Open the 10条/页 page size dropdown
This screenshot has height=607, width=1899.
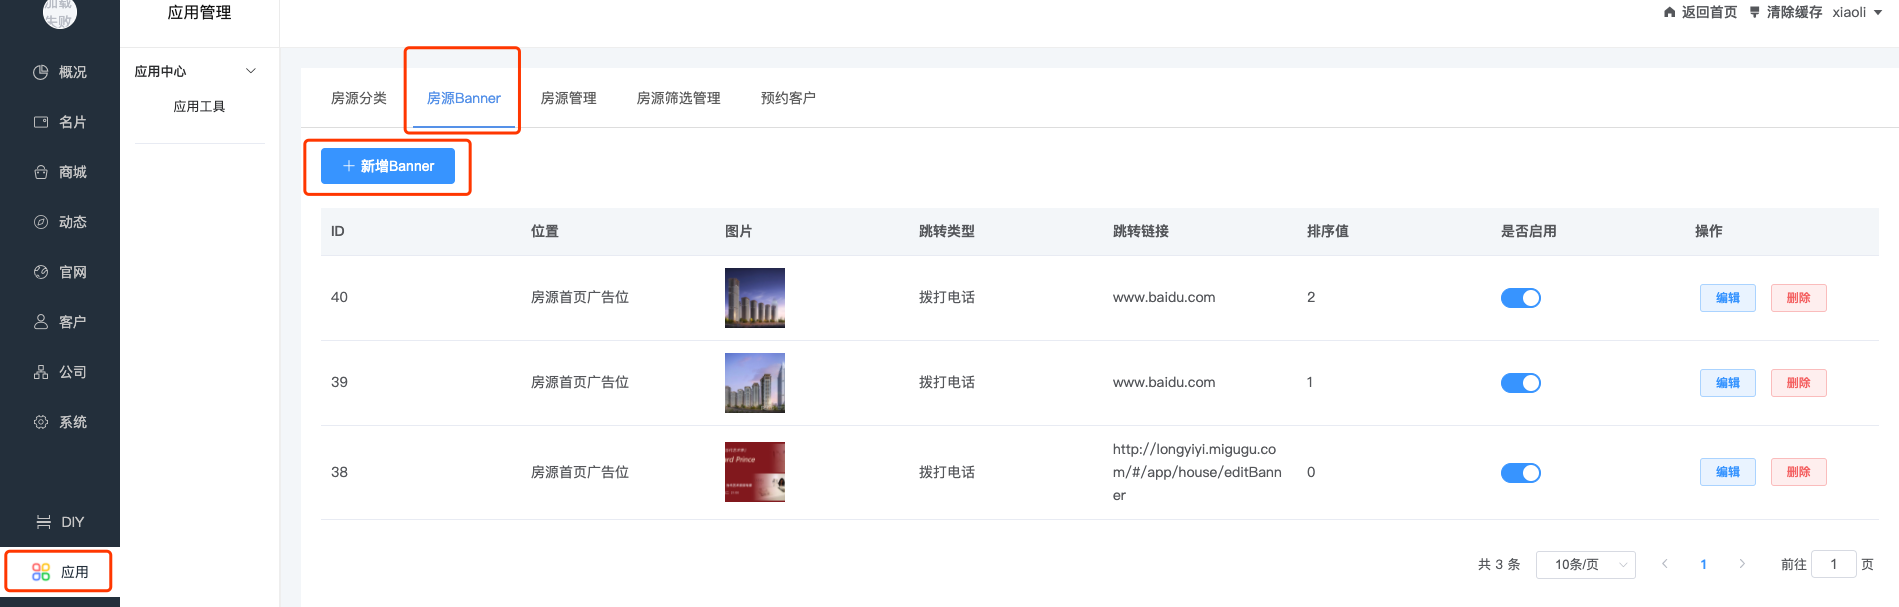click(x=1586, y=565)
